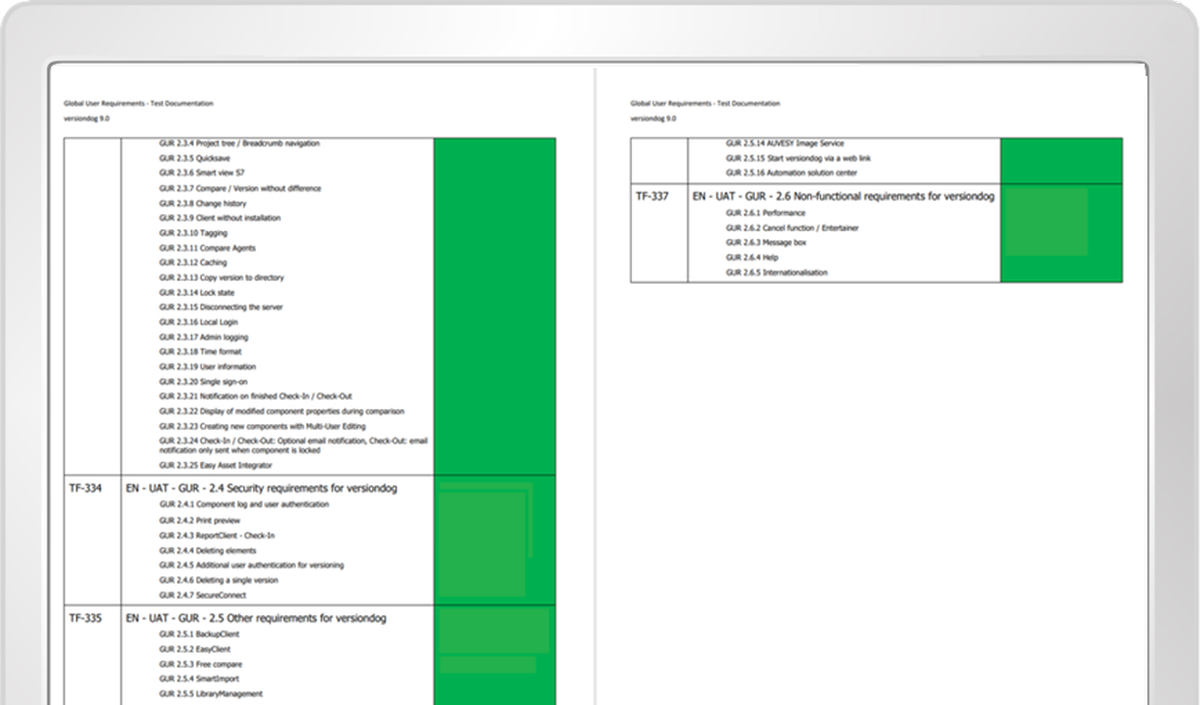The height and width of the screenshot is (705, 1200).
Task: Select the GUR 2.4.2 Print preview line
Action: (x=200, y=520)
